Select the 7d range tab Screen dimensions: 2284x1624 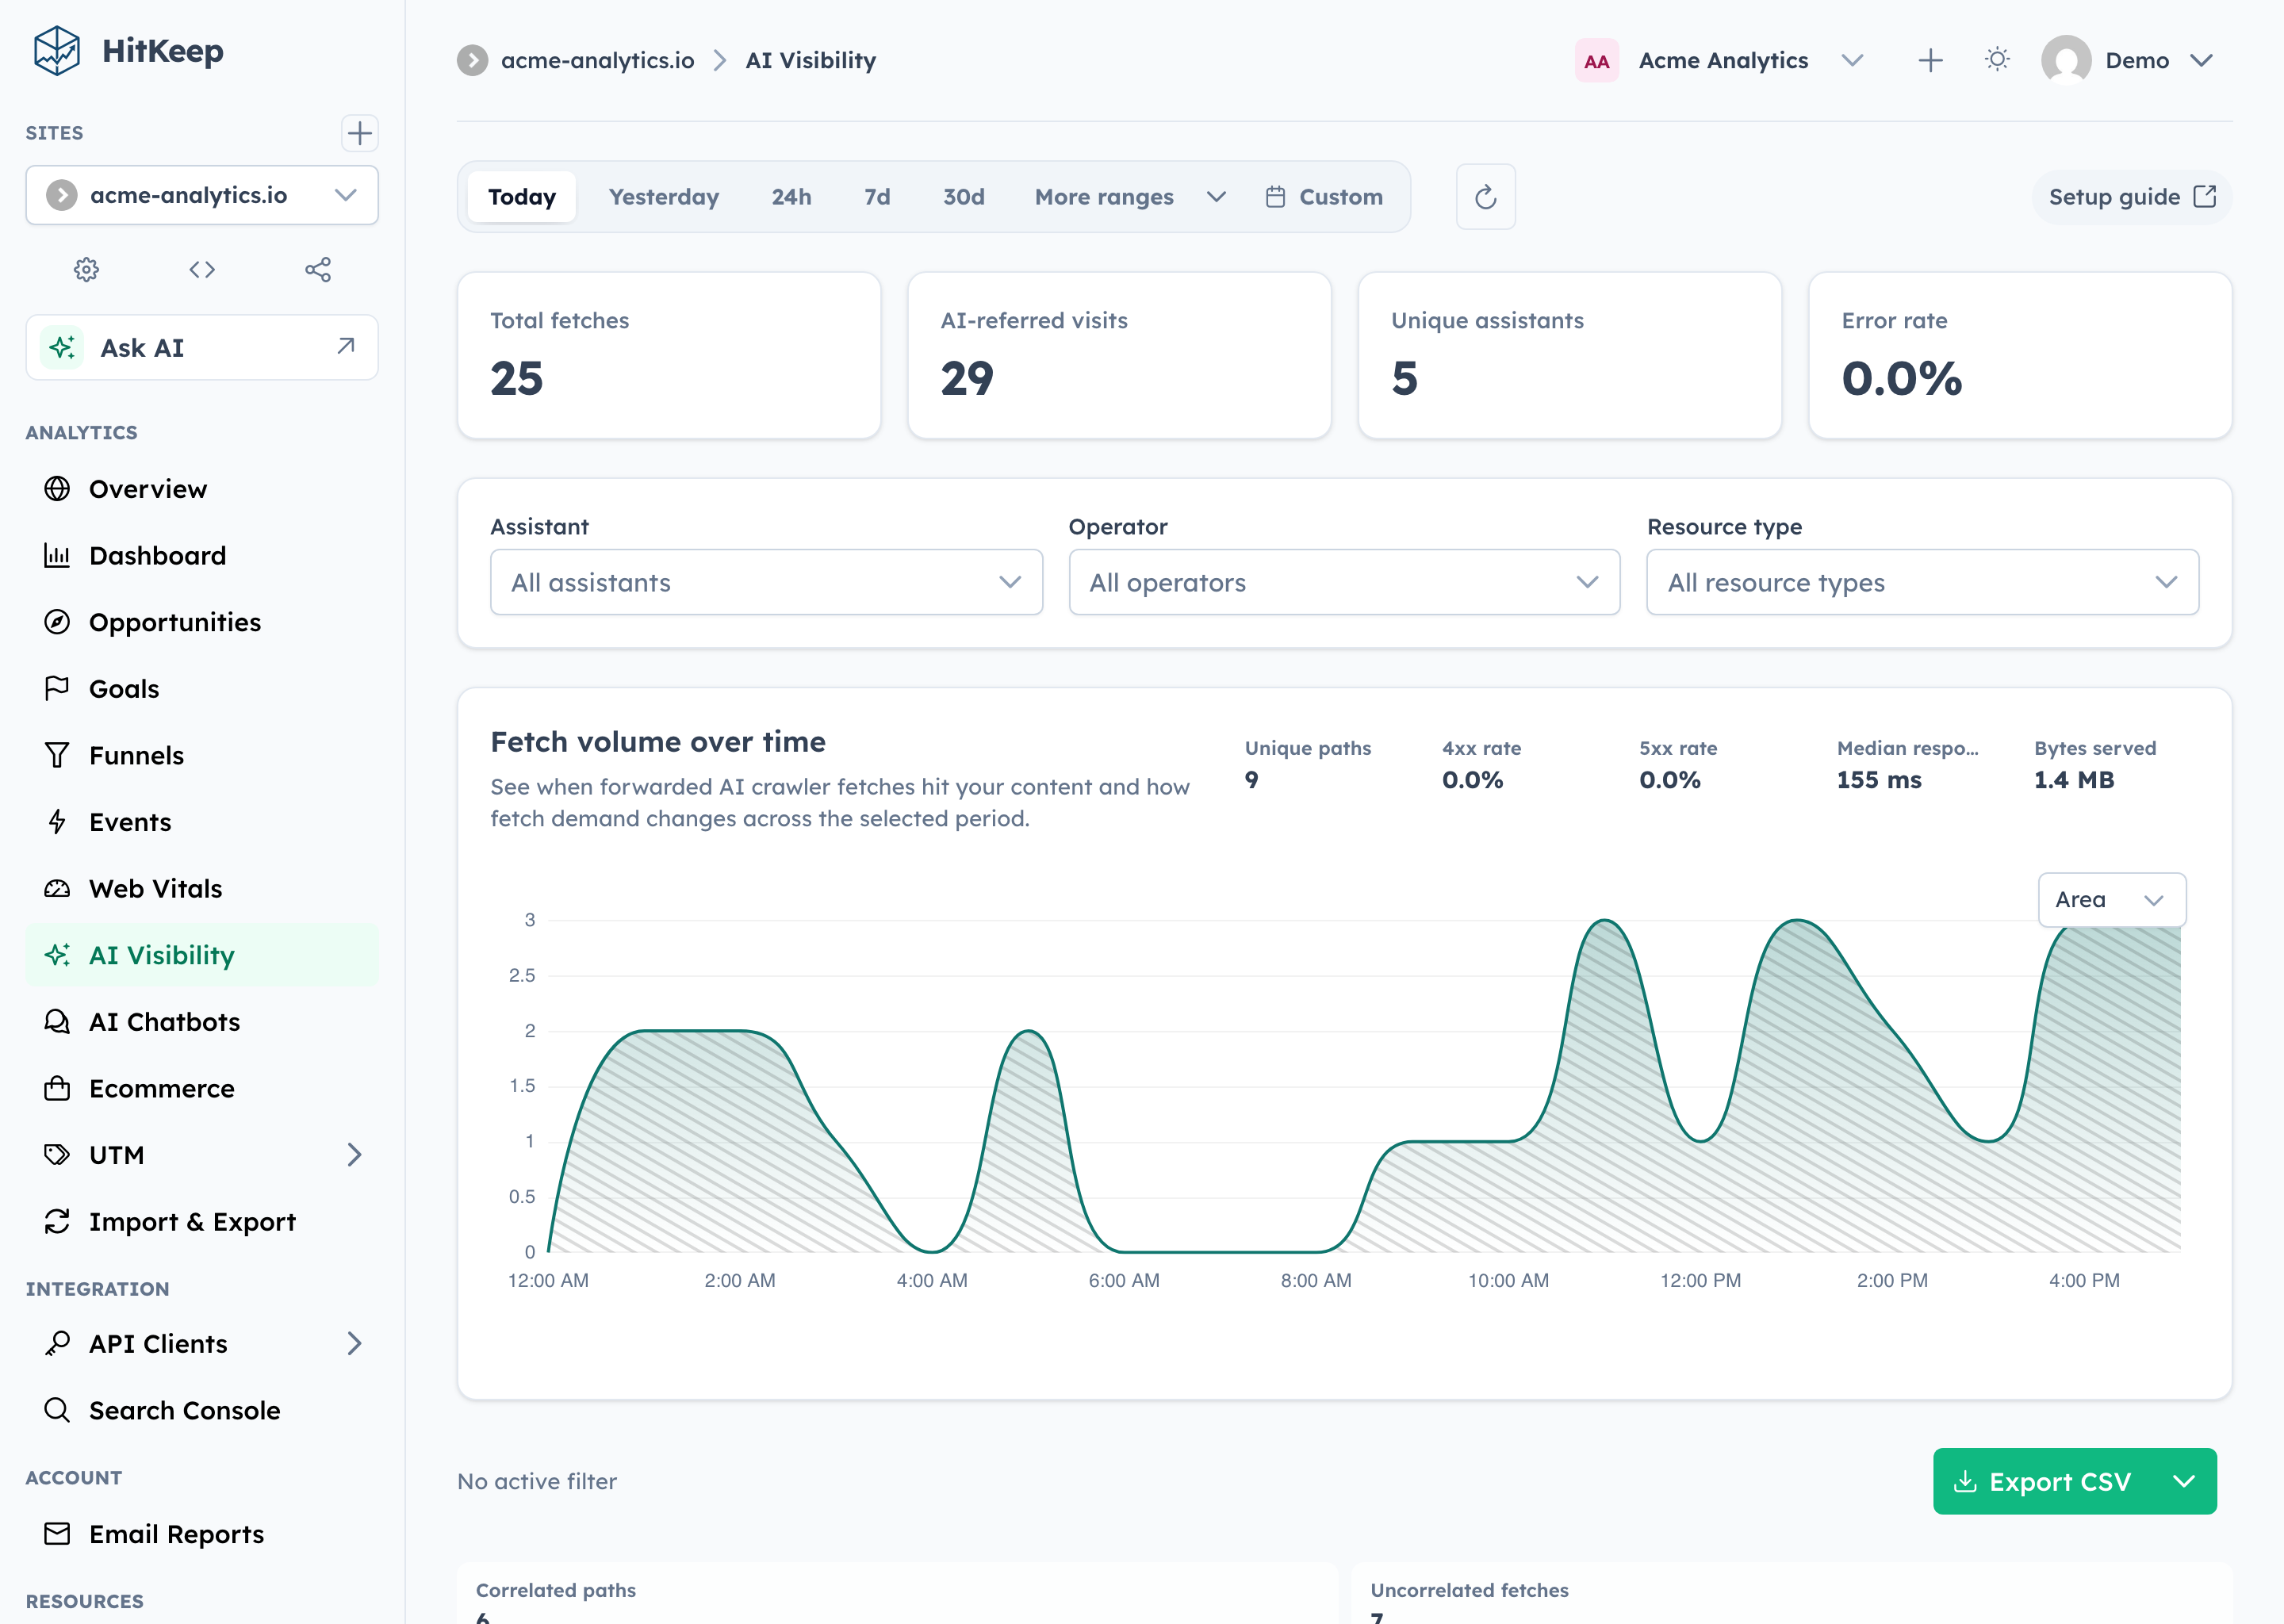point(877,197)
